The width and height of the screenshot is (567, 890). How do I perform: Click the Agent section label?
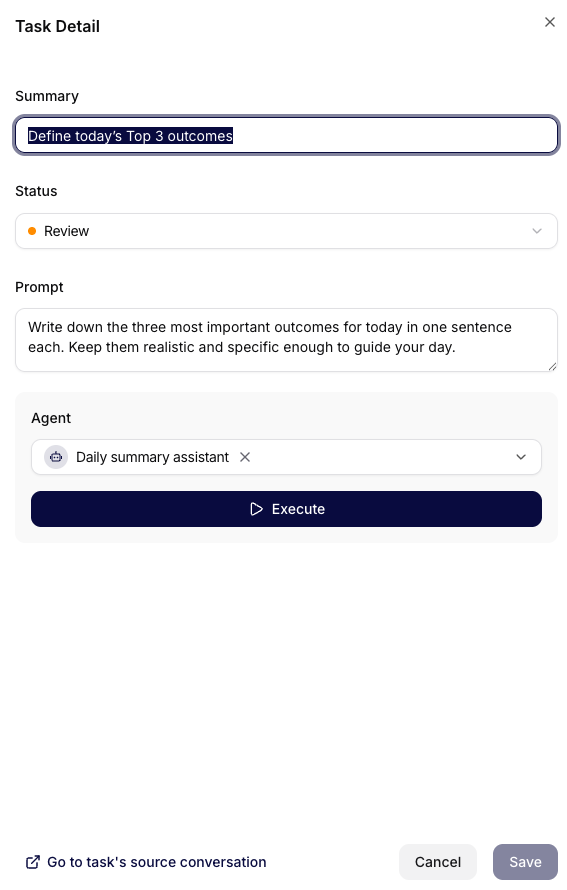(x=51, y=418)
